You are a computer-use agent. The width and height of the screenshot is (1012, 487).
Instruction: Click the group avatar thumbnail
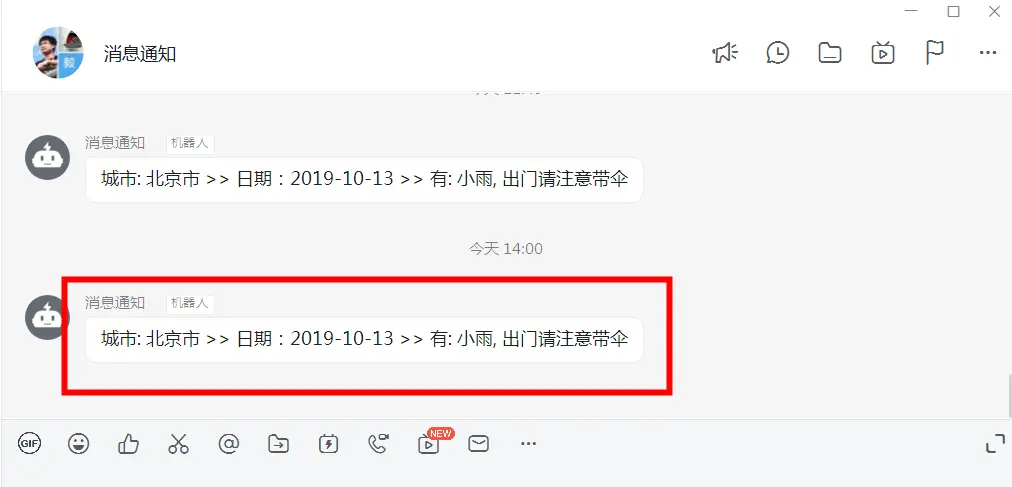click(x=58, y=53)
